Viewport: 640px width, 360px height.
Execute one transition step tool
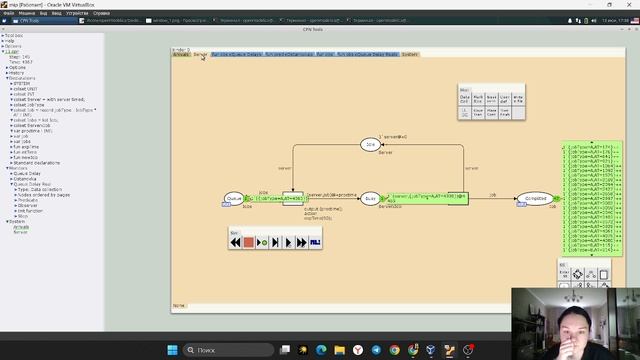[x=275, y=242]
